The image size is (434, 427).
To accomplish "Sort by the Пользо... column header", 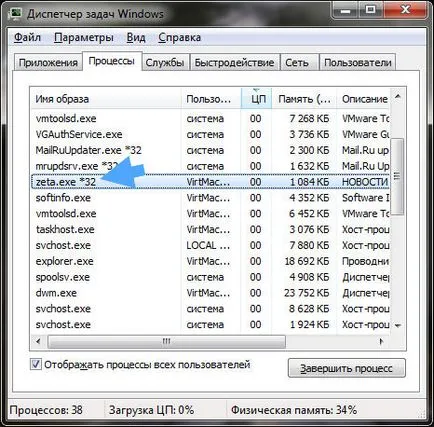I will tap(211, 99).
